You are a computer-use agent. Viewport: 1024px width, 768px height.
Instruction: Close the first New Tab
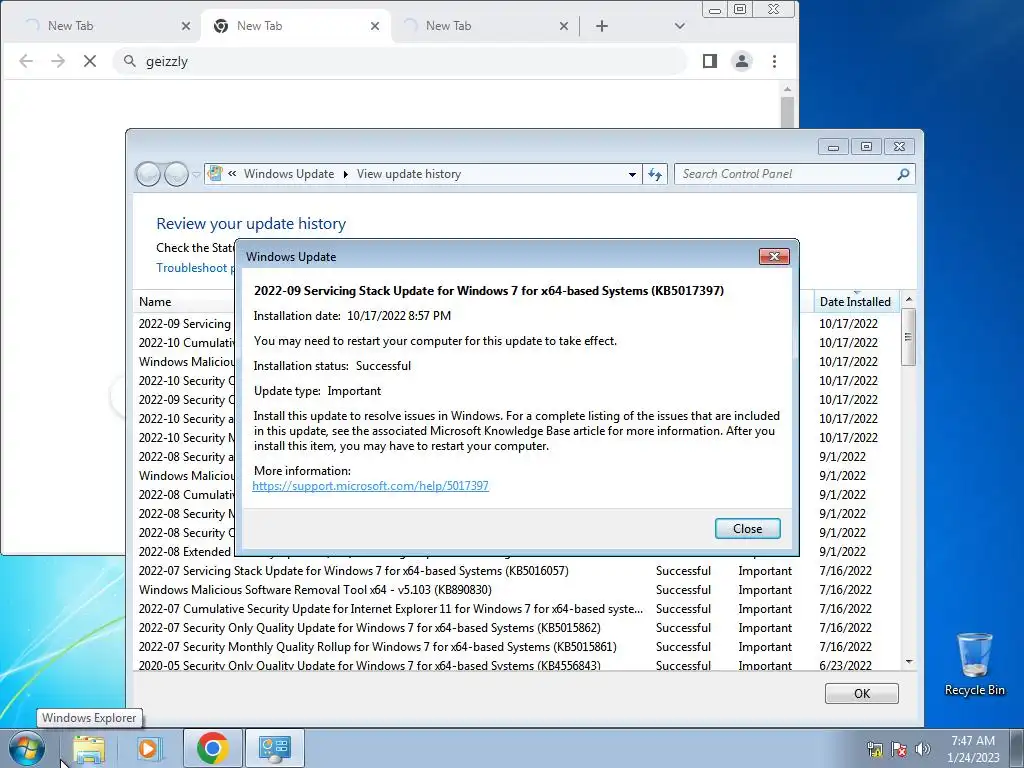(x=186, y=26)
